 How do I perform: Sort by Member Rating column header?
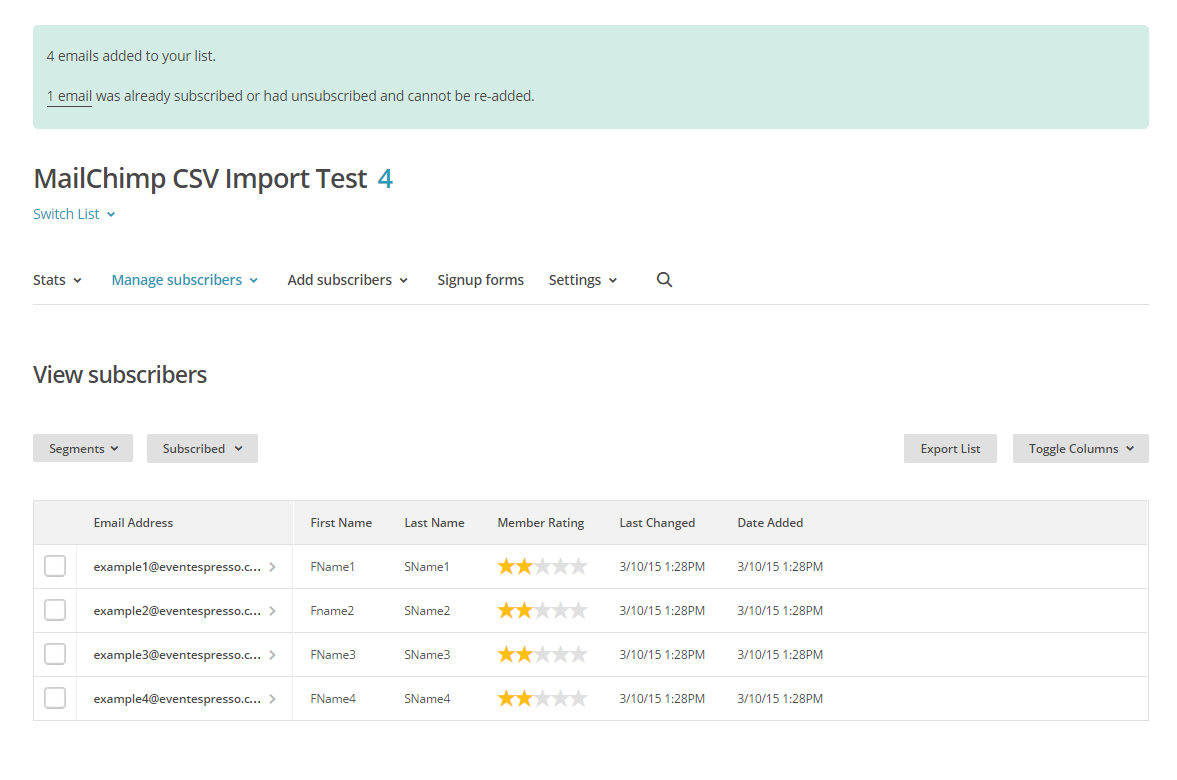pyautogui.click(x=540, y=523)
